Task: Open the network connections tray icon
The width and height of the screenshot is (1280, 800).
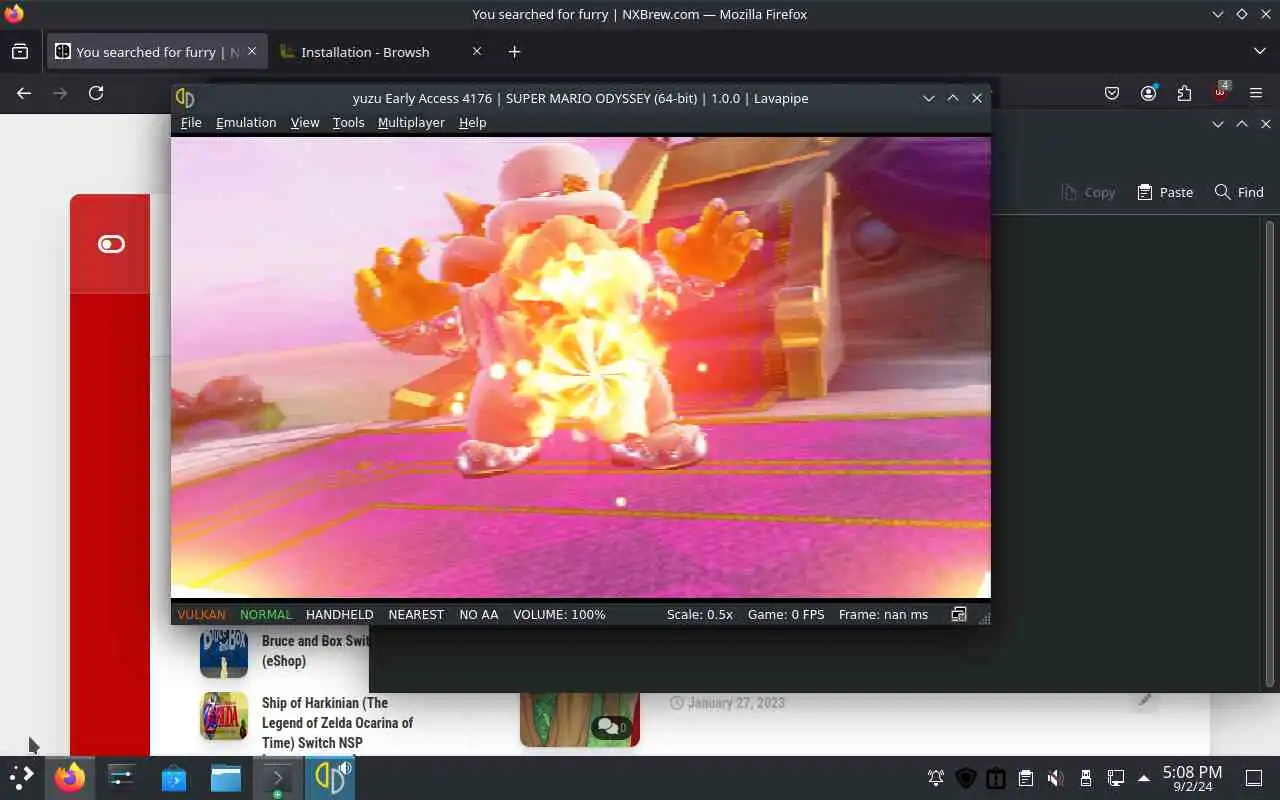Action: (1116, 778)
